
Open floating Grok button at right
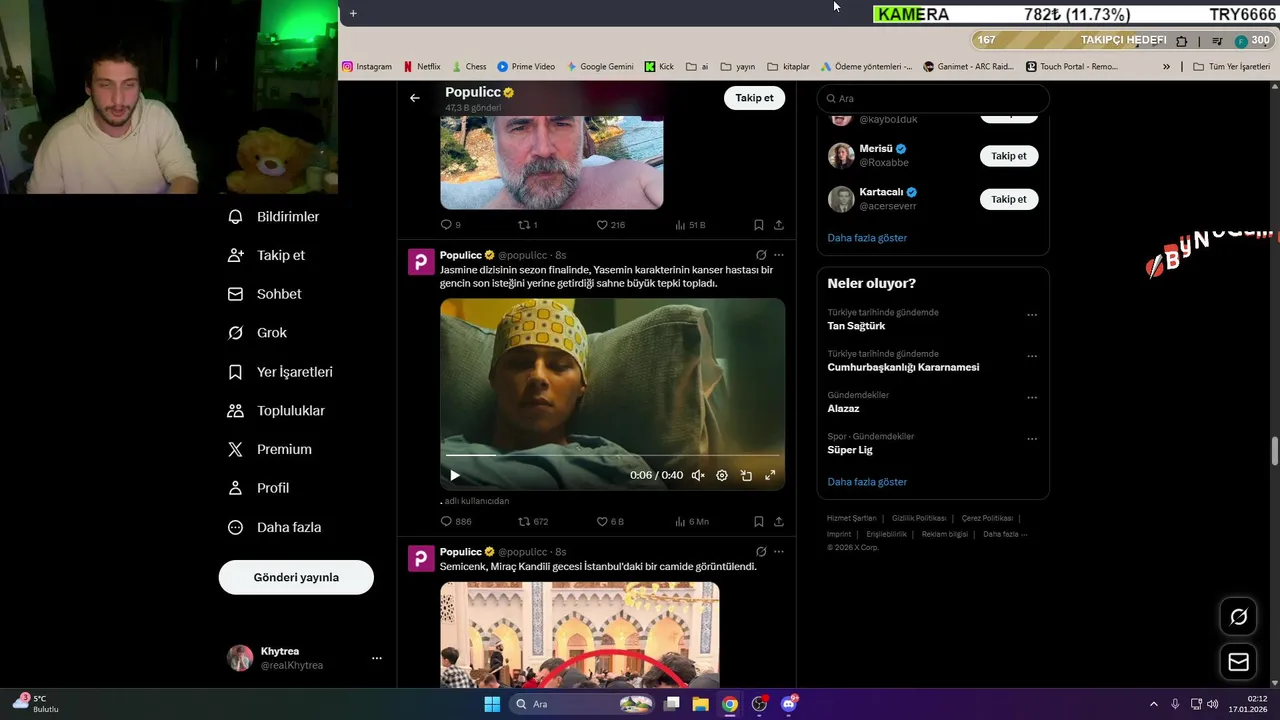pyautogui.click(x=1238, y=617)
